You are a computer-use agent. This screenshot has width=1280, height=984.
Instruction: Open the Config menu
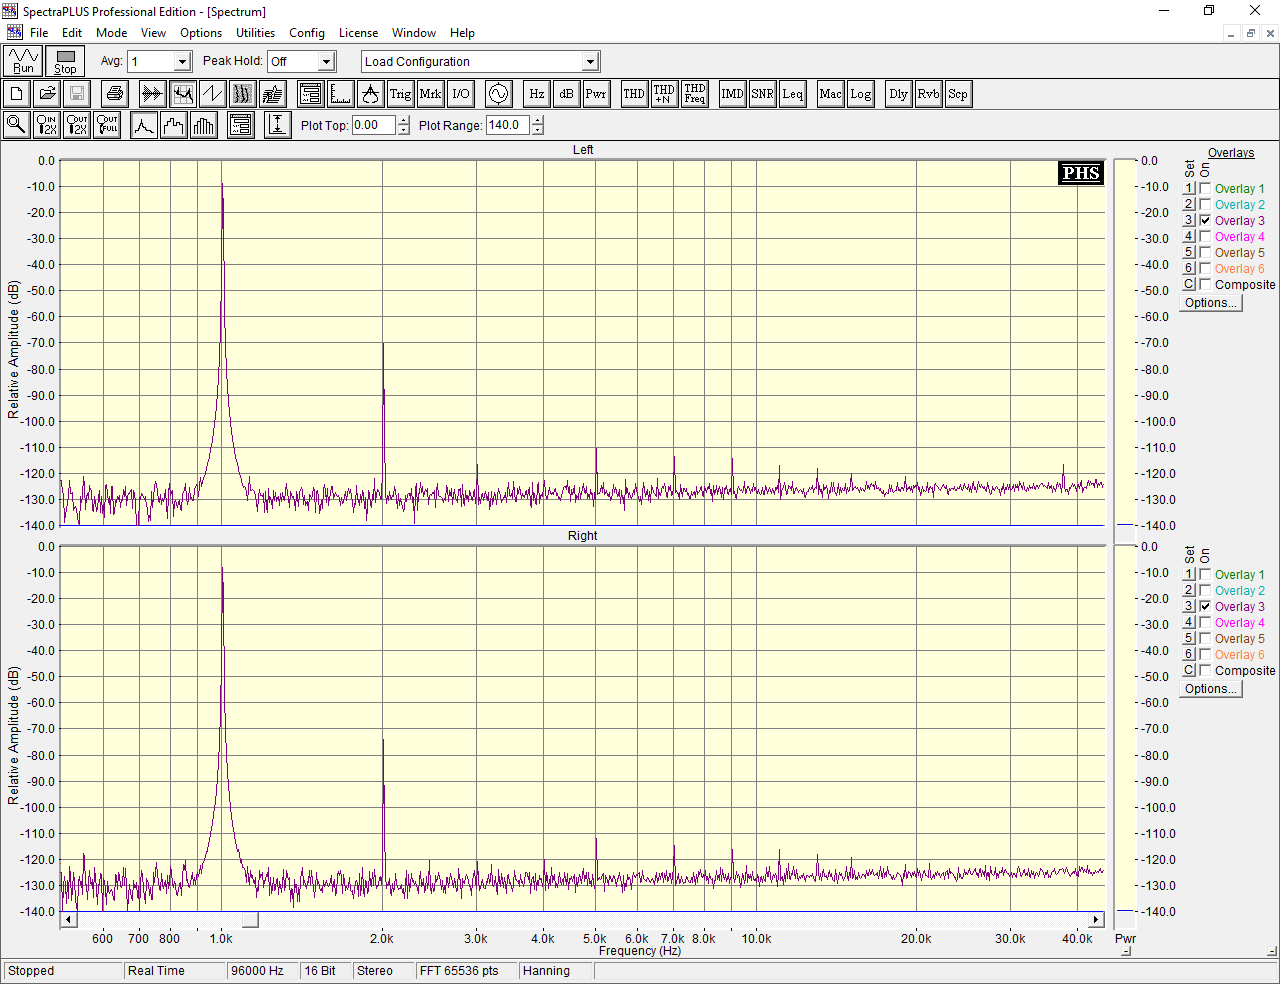point(307,33)
